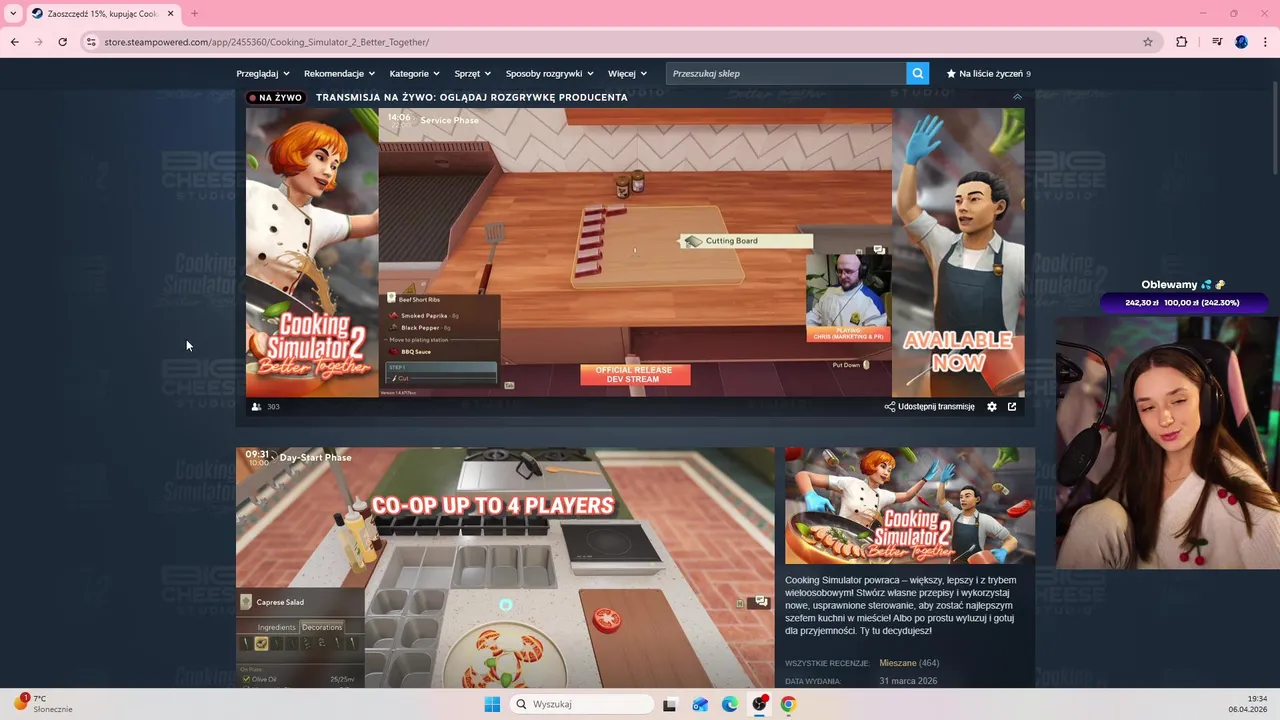Open the Chrome profile avatar
1280x720 pixels.
[1241, 42]
